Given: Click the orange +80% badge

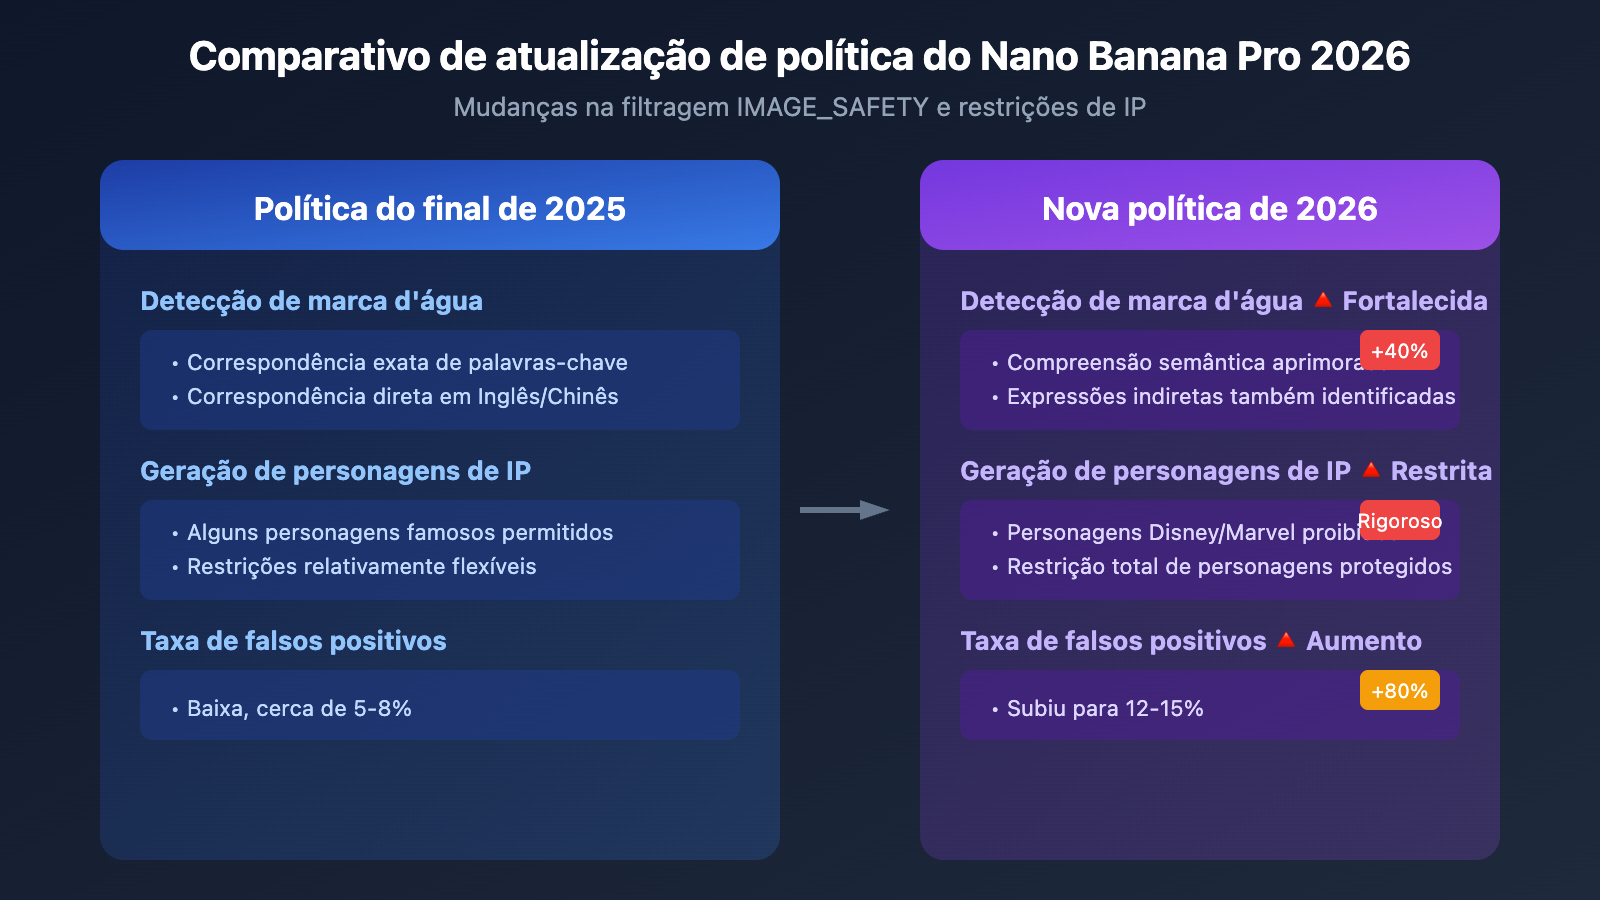Looking at the screenshot, I should click(x=1399, y=691).
